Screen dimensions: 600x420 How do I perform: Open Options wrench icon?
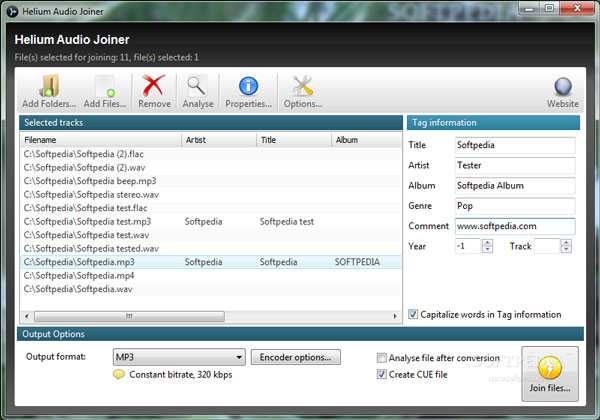click(302, 91)
